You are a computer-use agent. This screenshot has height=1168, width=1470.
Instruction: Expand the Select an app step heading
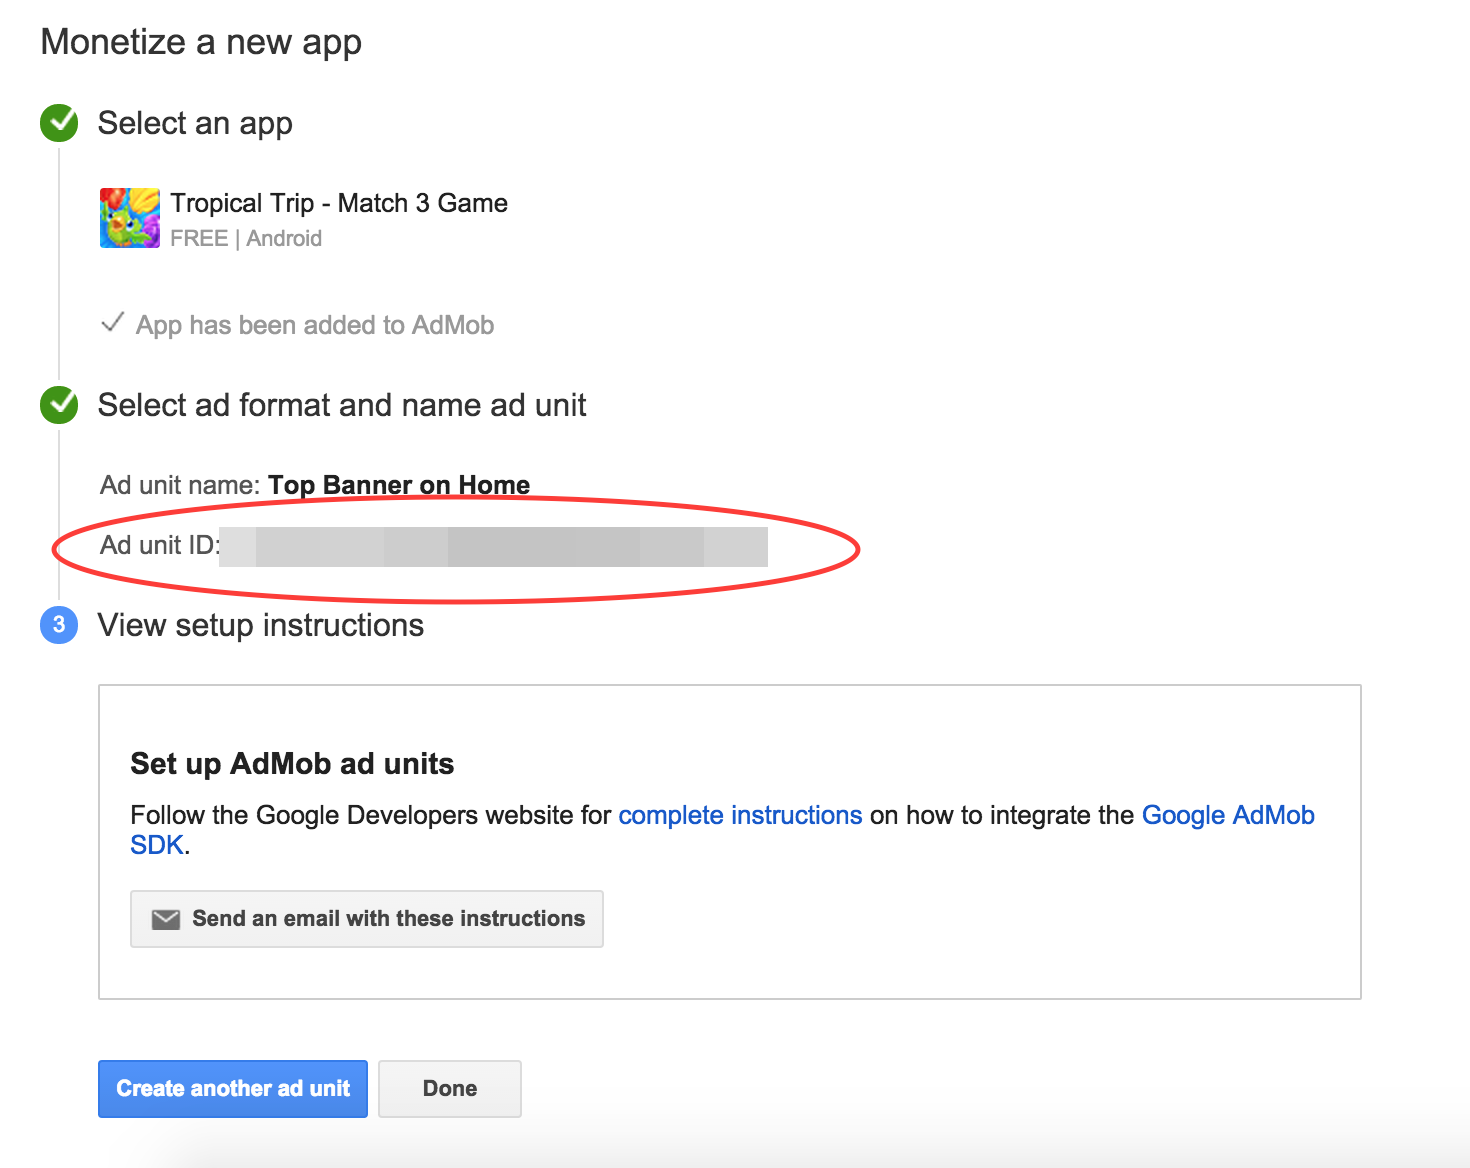195,123
